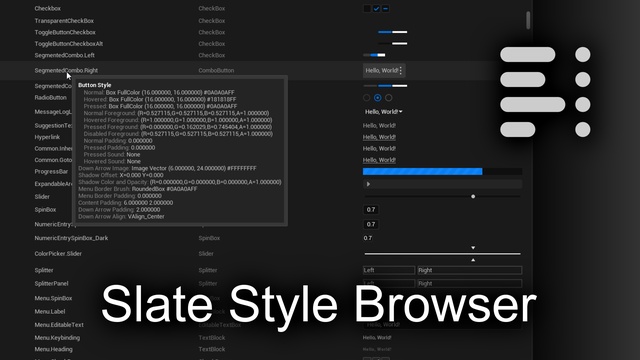The width and height of the screenshot is (640, 360).
Task: Follow the Hyperlink row underlined Hello, World! link
Action: (379, 137)
